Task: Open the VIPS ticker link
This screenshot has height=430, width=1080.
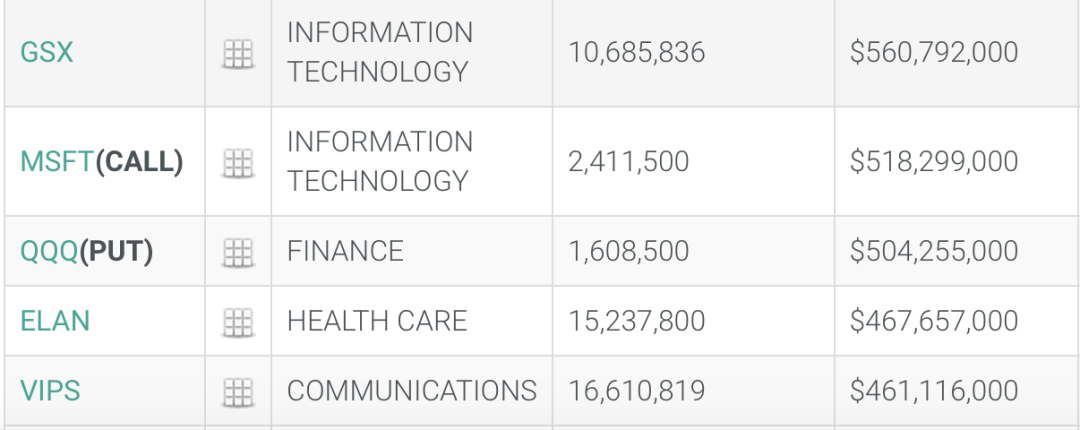Action: point(50,390)
